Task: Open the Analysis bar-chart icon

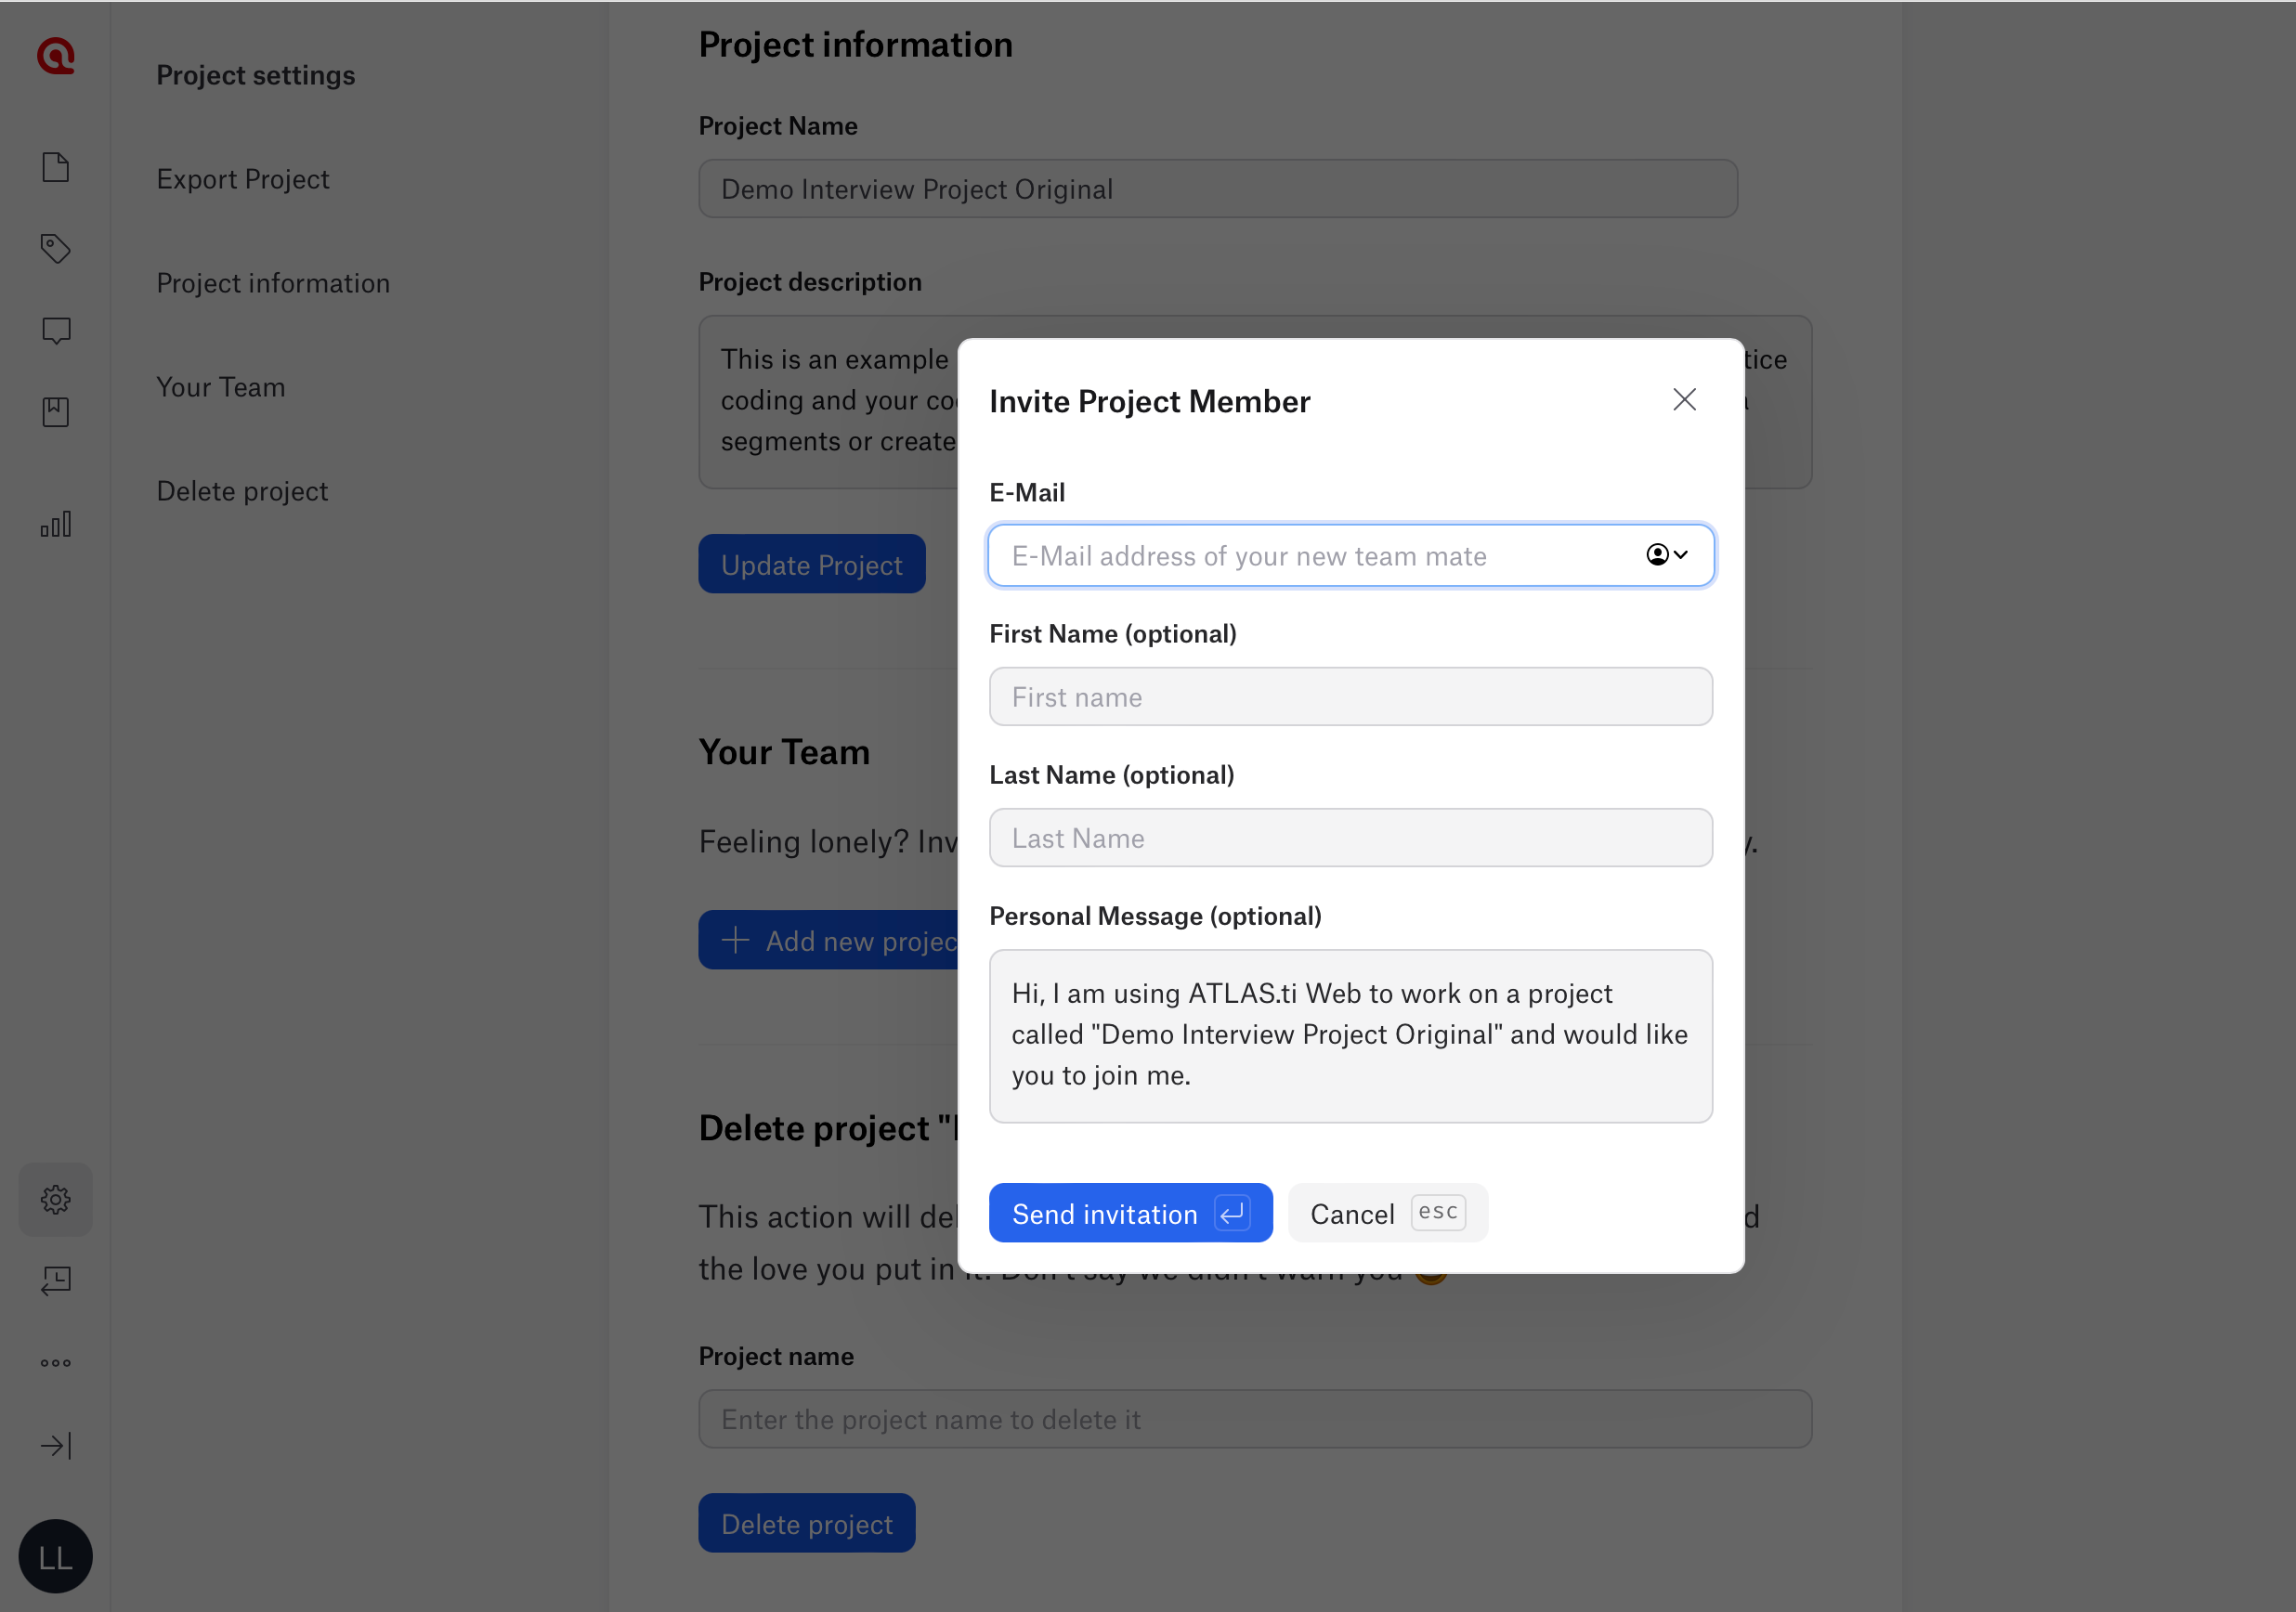Action: click(55, 522)
